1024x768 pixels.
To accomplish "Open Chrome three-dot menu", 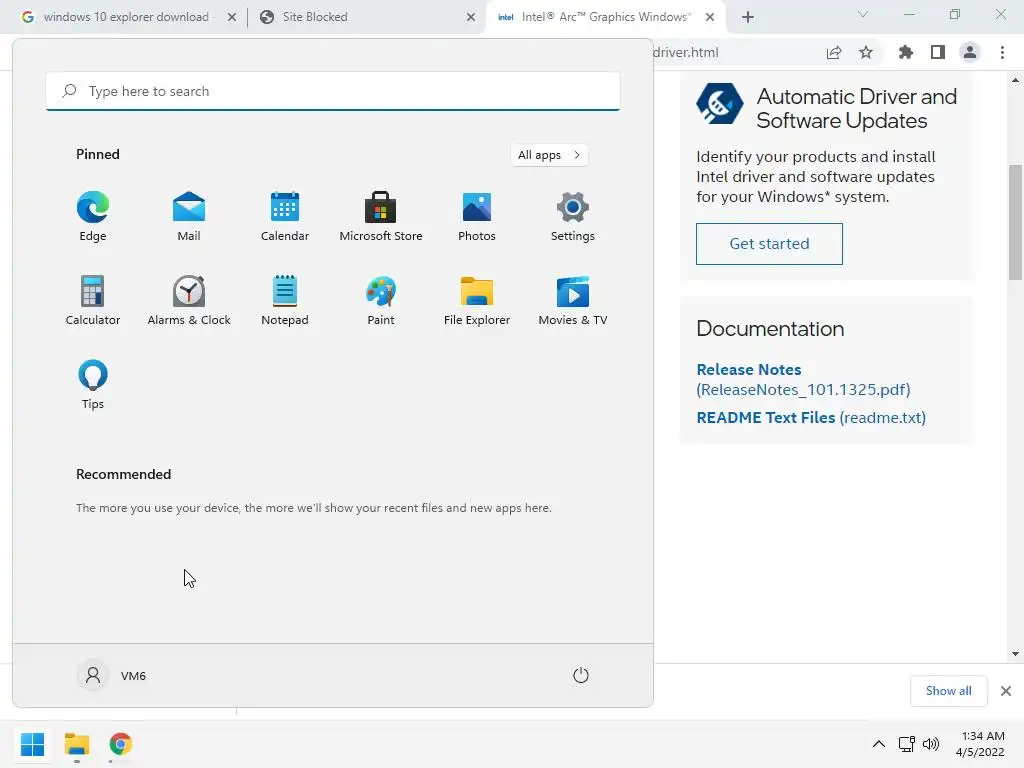I will (1002, 53).
